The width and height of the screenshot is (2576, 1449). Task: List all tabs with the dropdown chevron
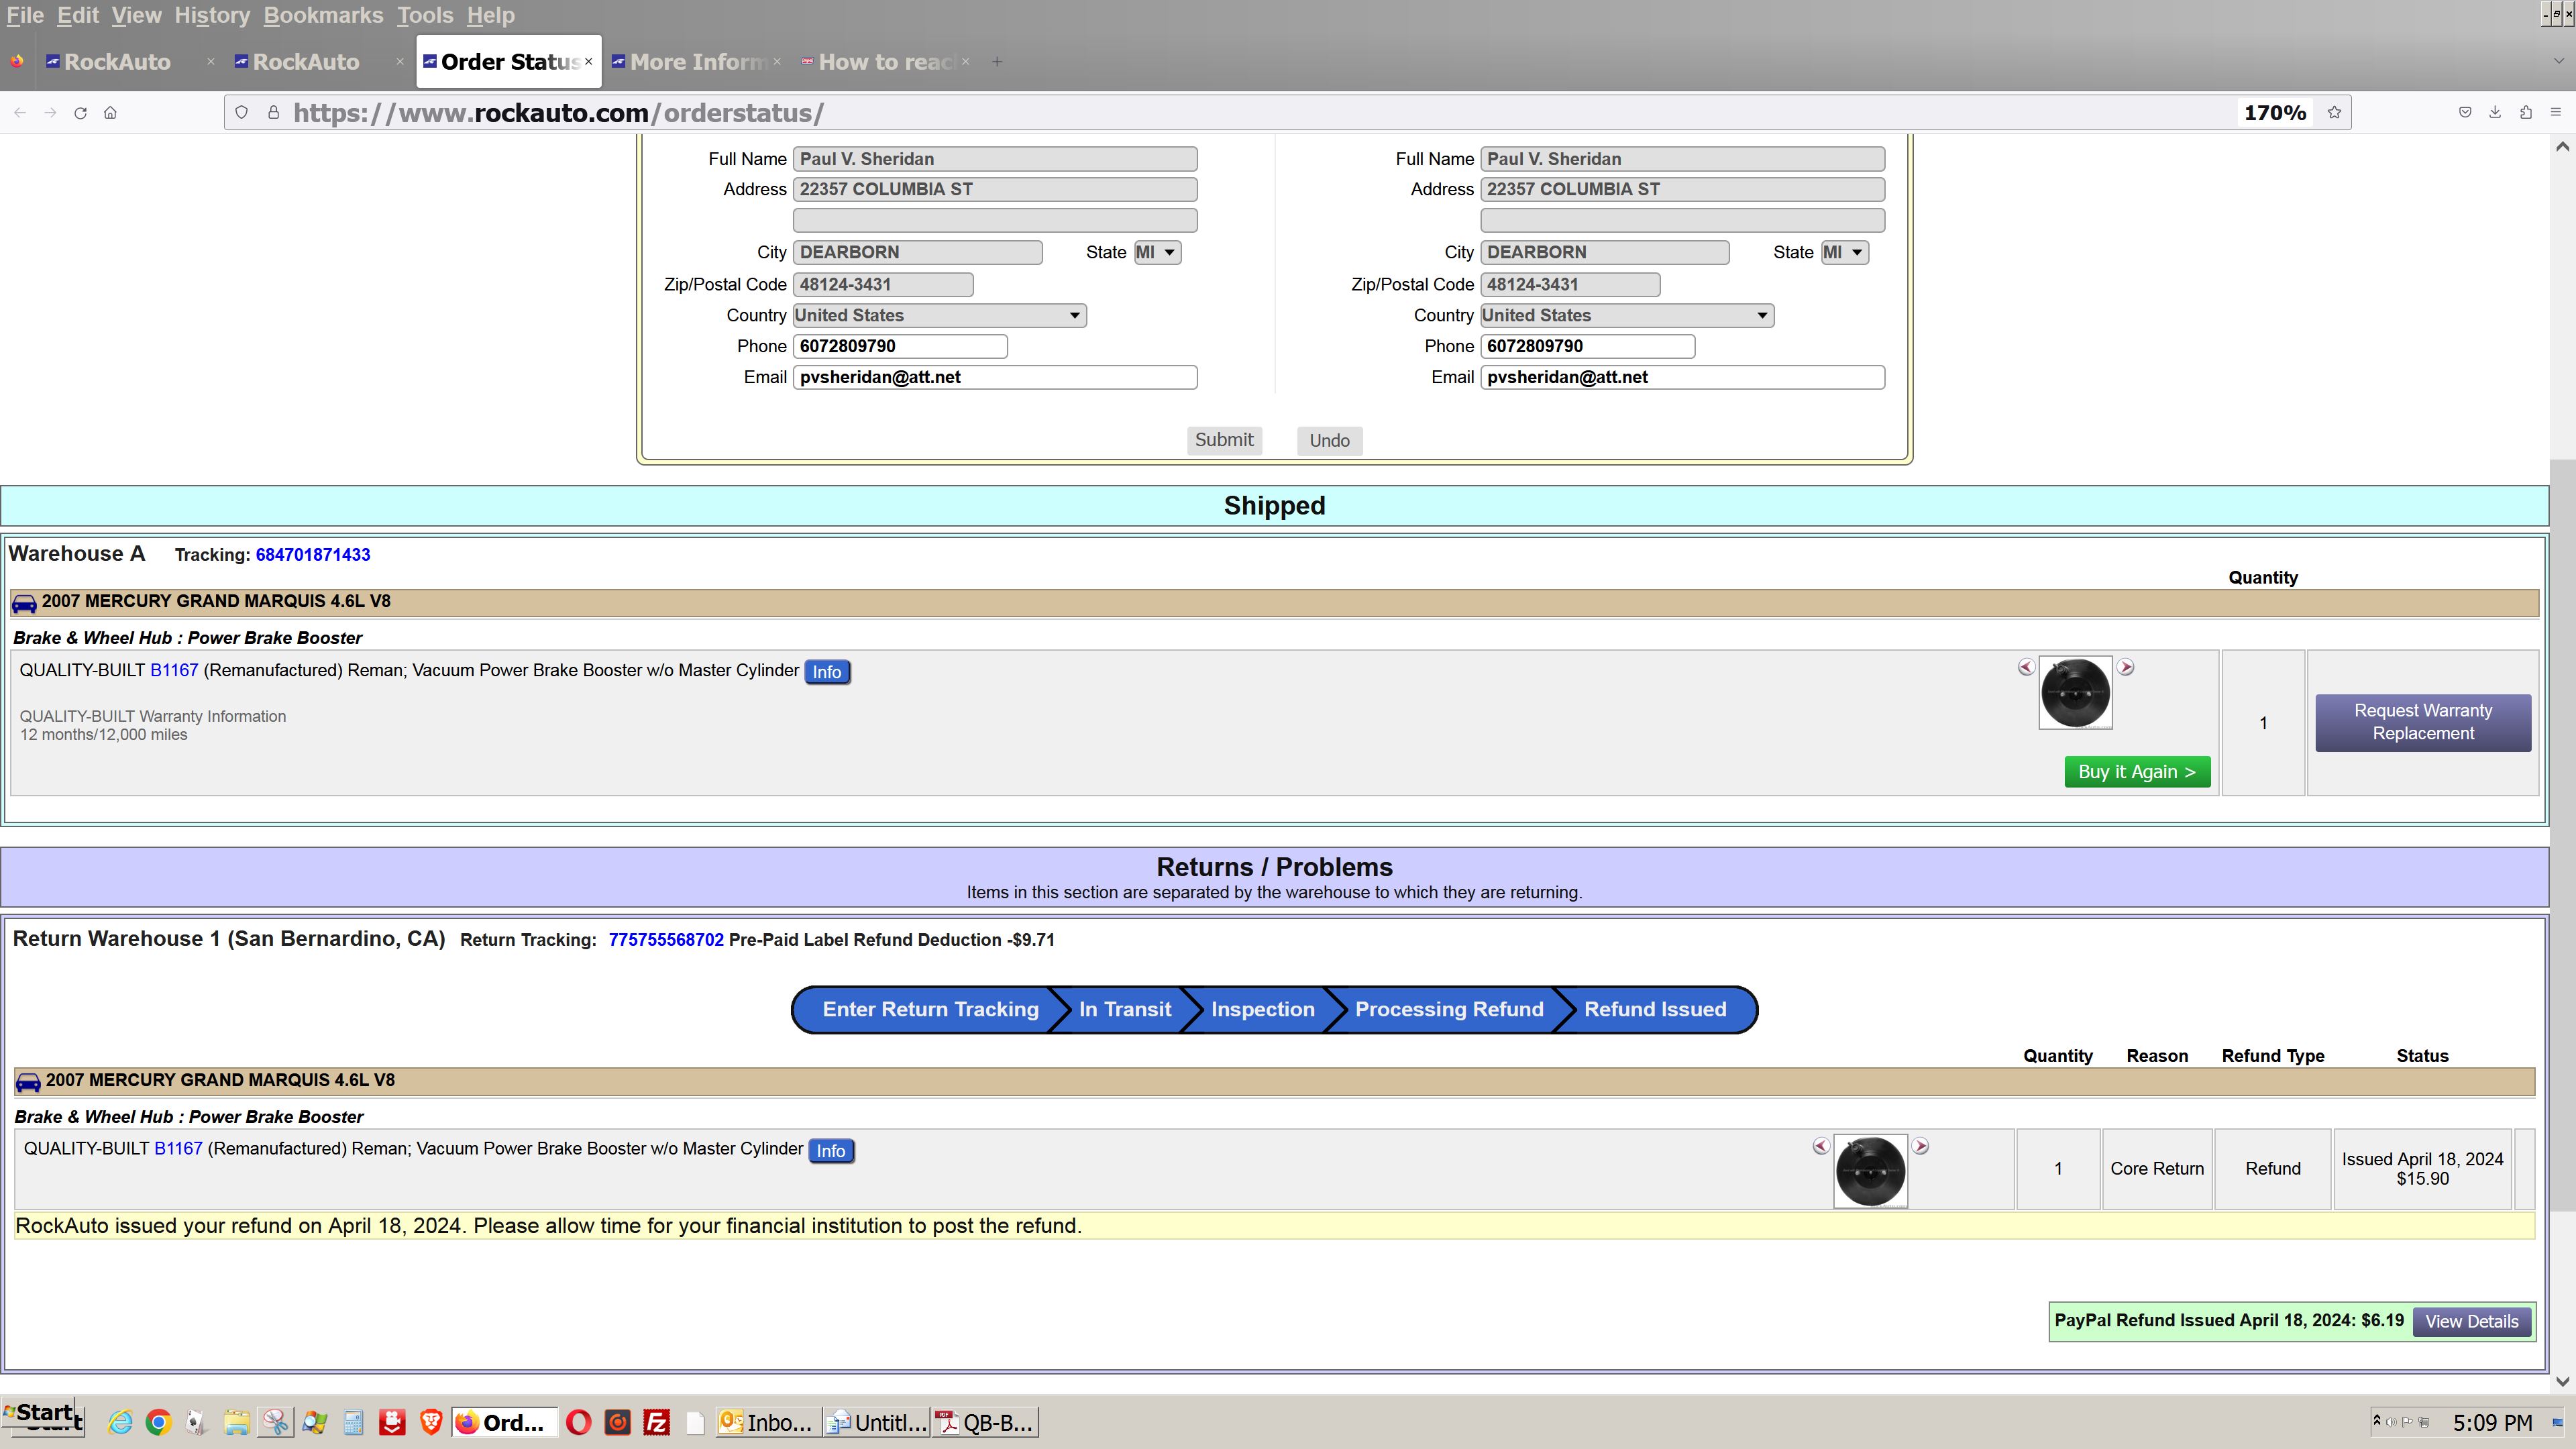(2558, 62)
